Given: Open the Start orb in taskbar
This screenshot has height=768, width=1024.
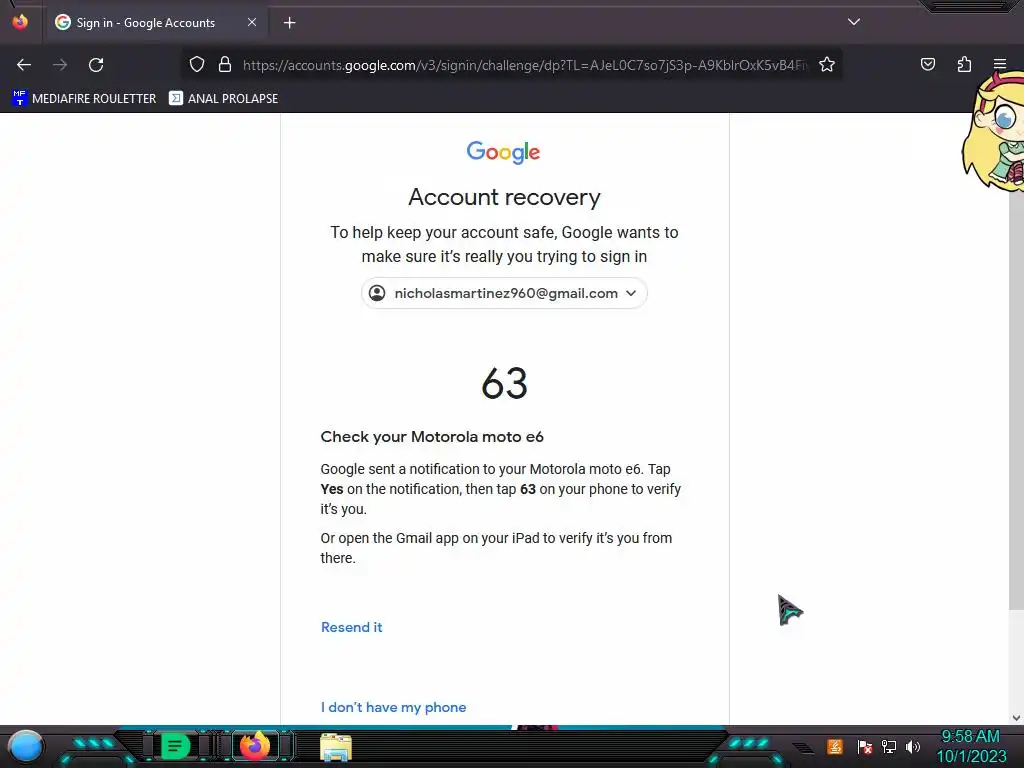Looking at the screenshot, I should tap(26, 746).
